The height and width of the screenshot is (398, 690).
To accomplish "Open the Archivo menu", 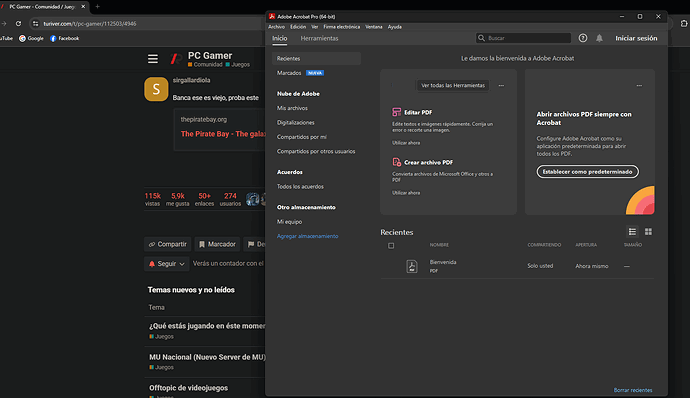I will [276, 27].
